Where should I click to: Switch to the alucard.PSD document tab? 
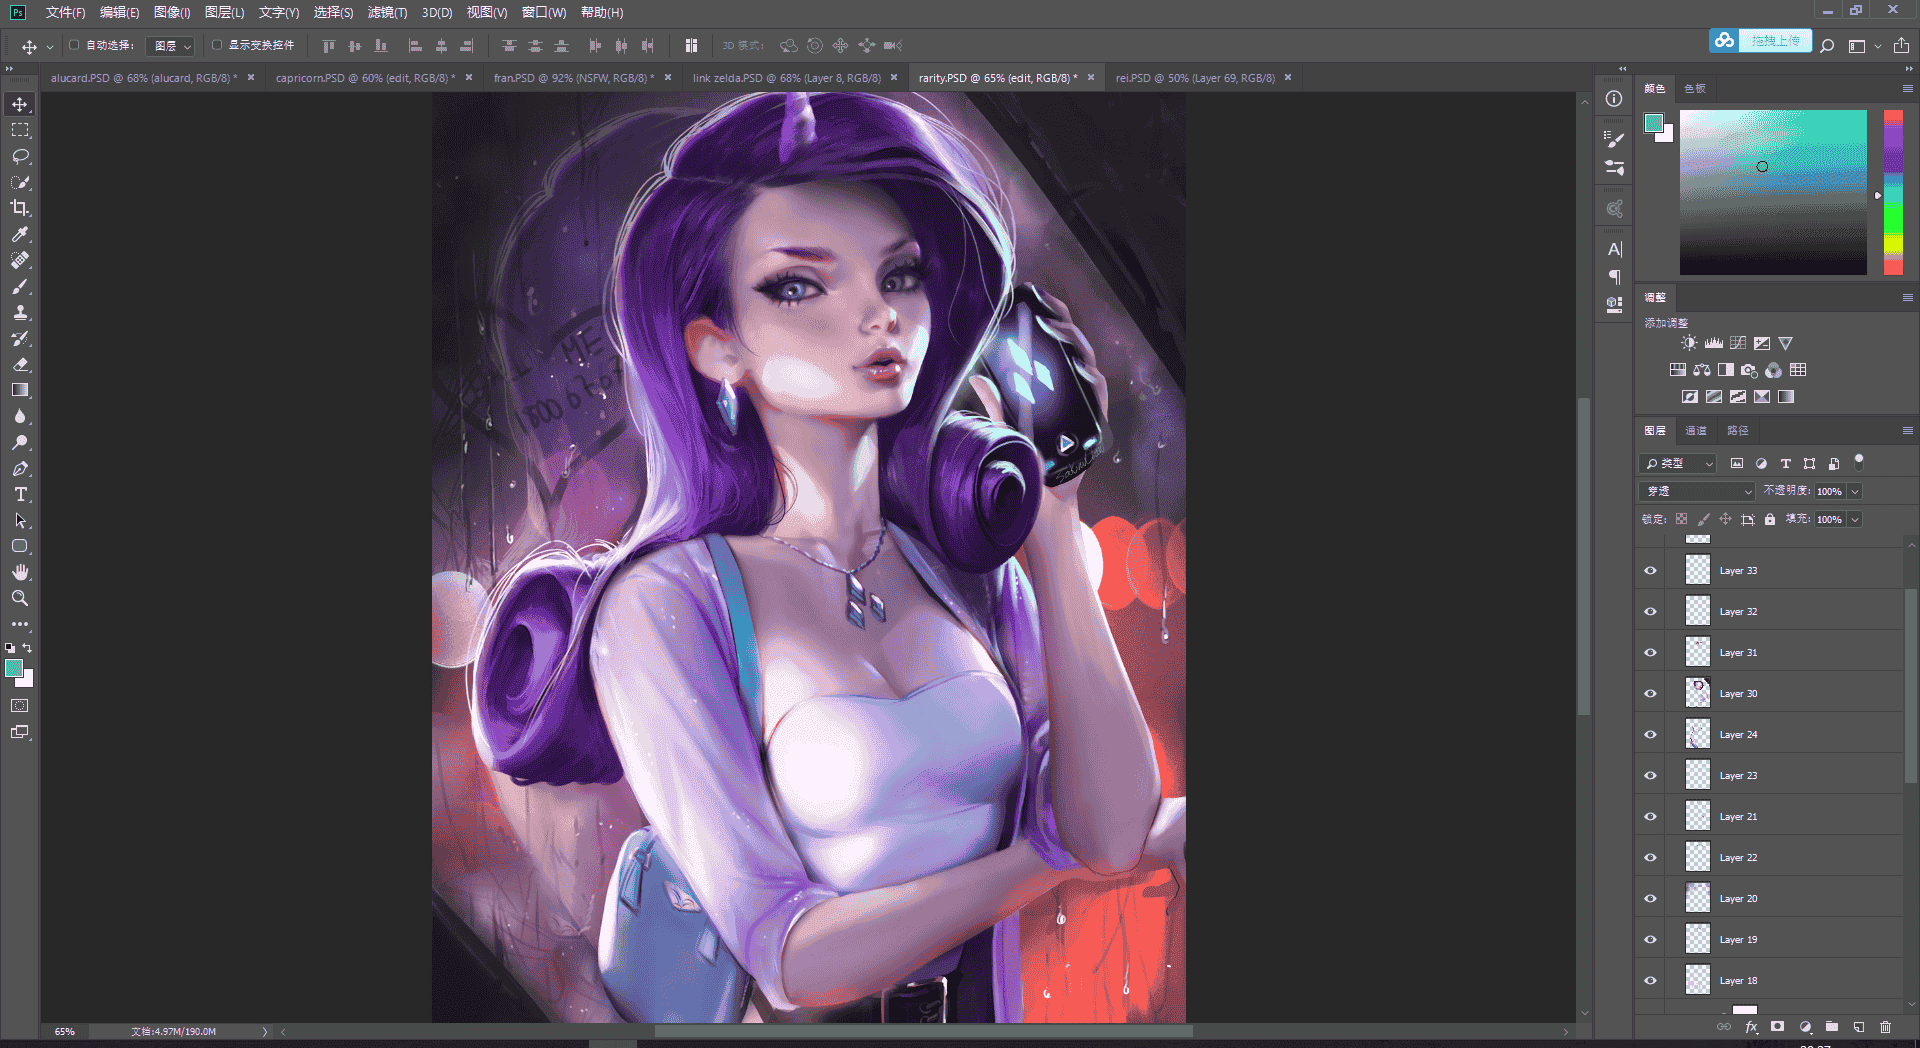(144, 77)
